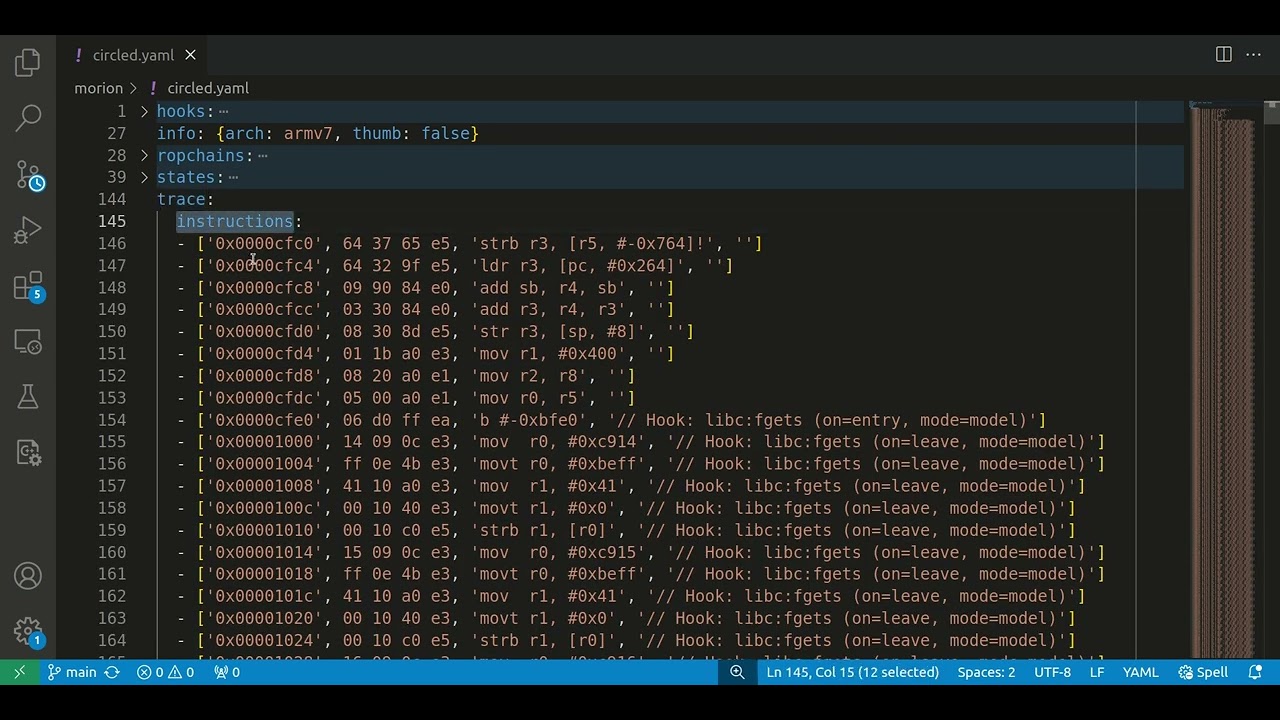Click address '0x00001018' text
Viewport: 1280px width, 720px height.
[x=264, y=574]
